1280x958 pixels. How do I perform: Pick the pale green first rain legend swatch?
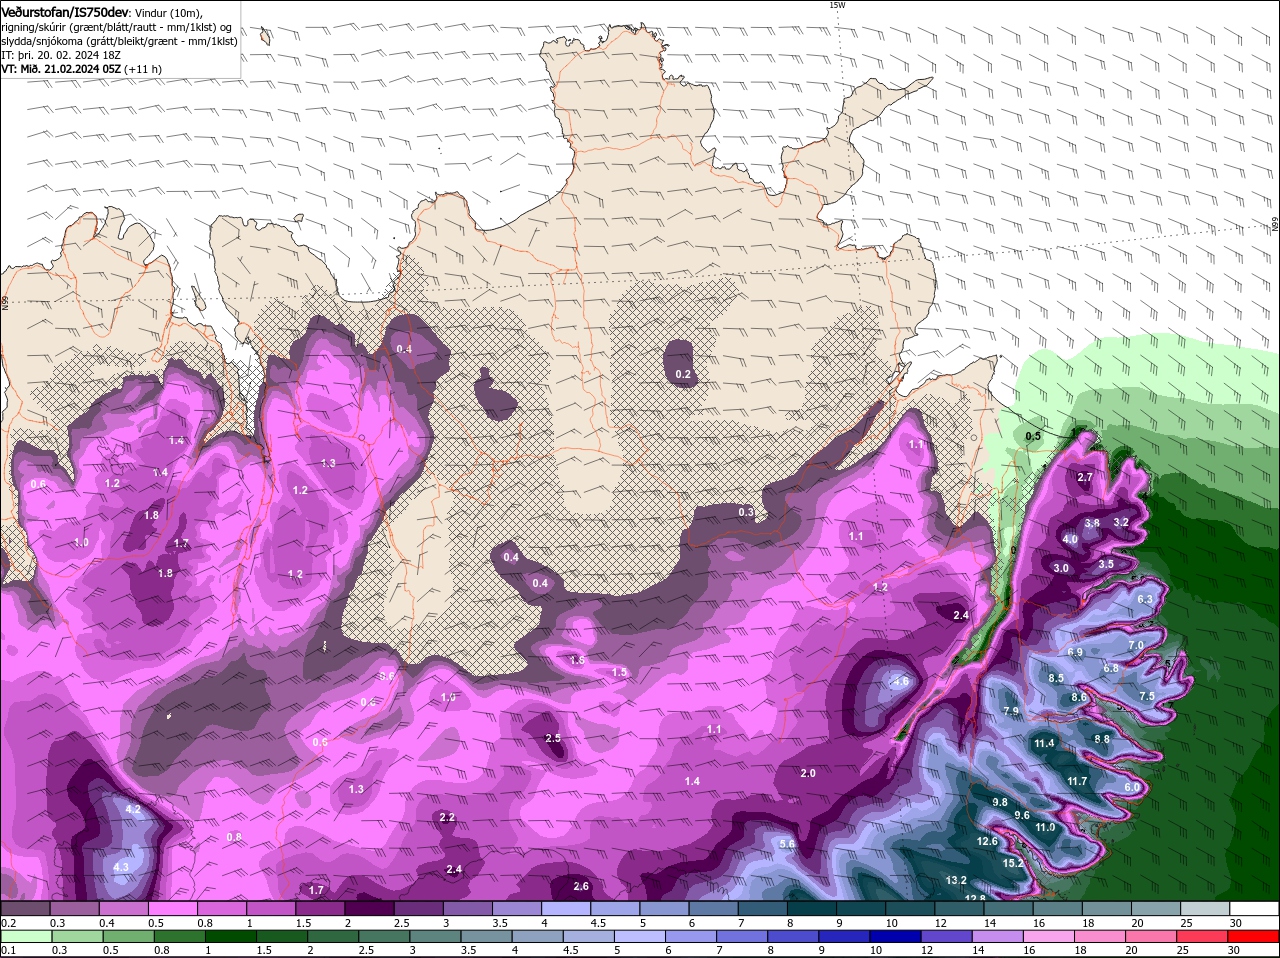25,936
